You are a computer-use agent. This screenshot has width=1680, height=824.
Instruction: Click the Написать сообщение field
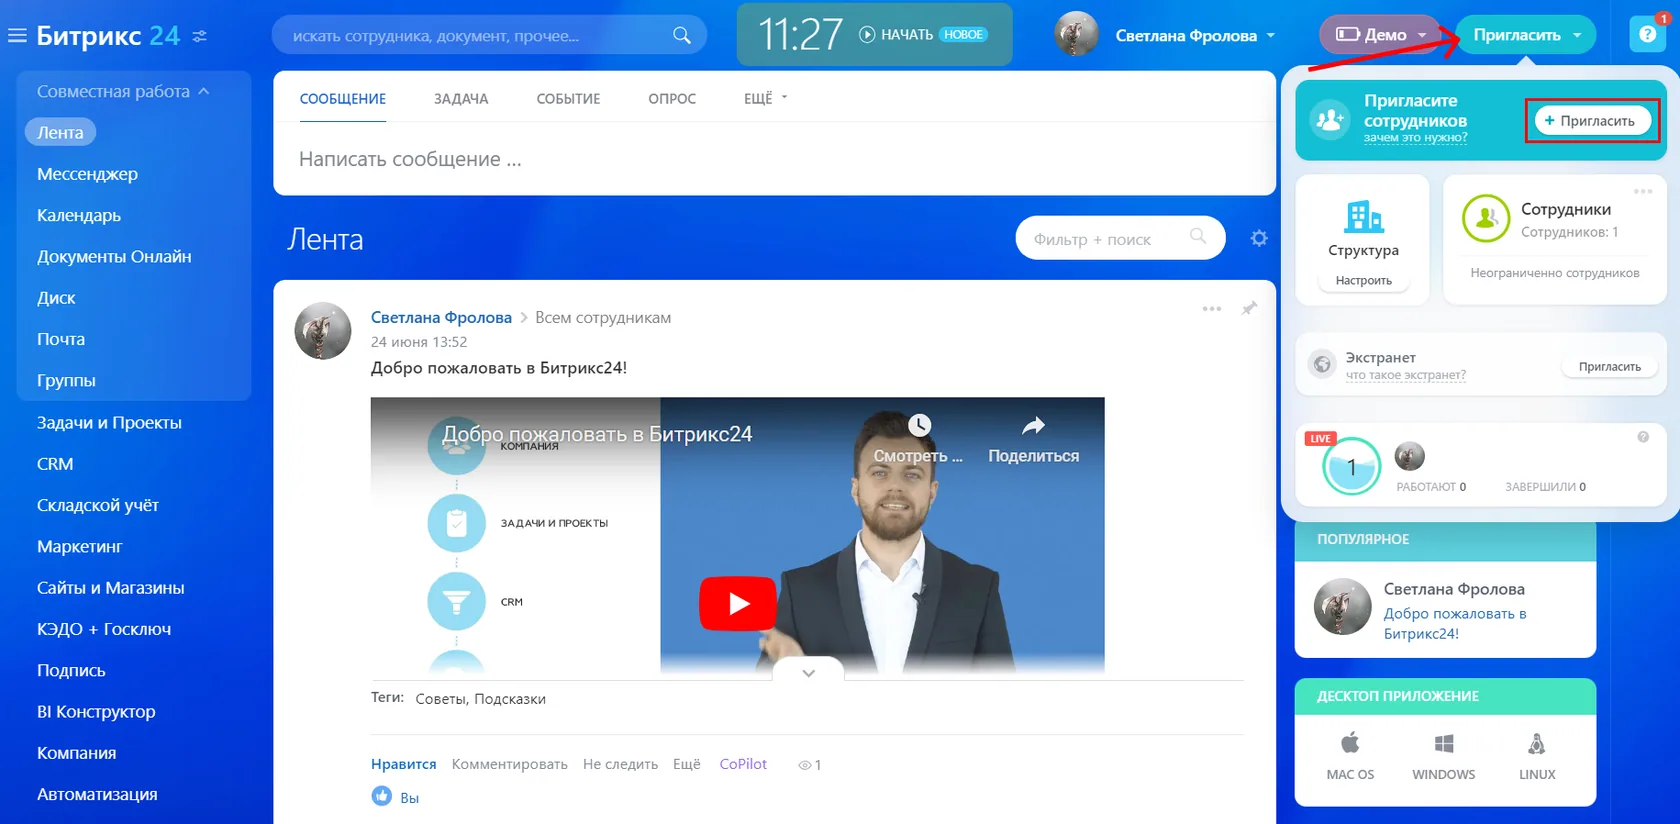pyautogui.click(x=774, y=160)
